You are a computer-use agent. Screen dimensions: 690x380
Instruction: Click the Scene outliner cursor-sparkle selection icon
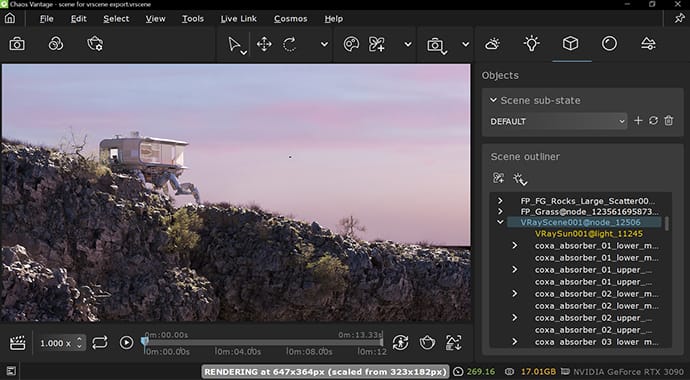520,179
